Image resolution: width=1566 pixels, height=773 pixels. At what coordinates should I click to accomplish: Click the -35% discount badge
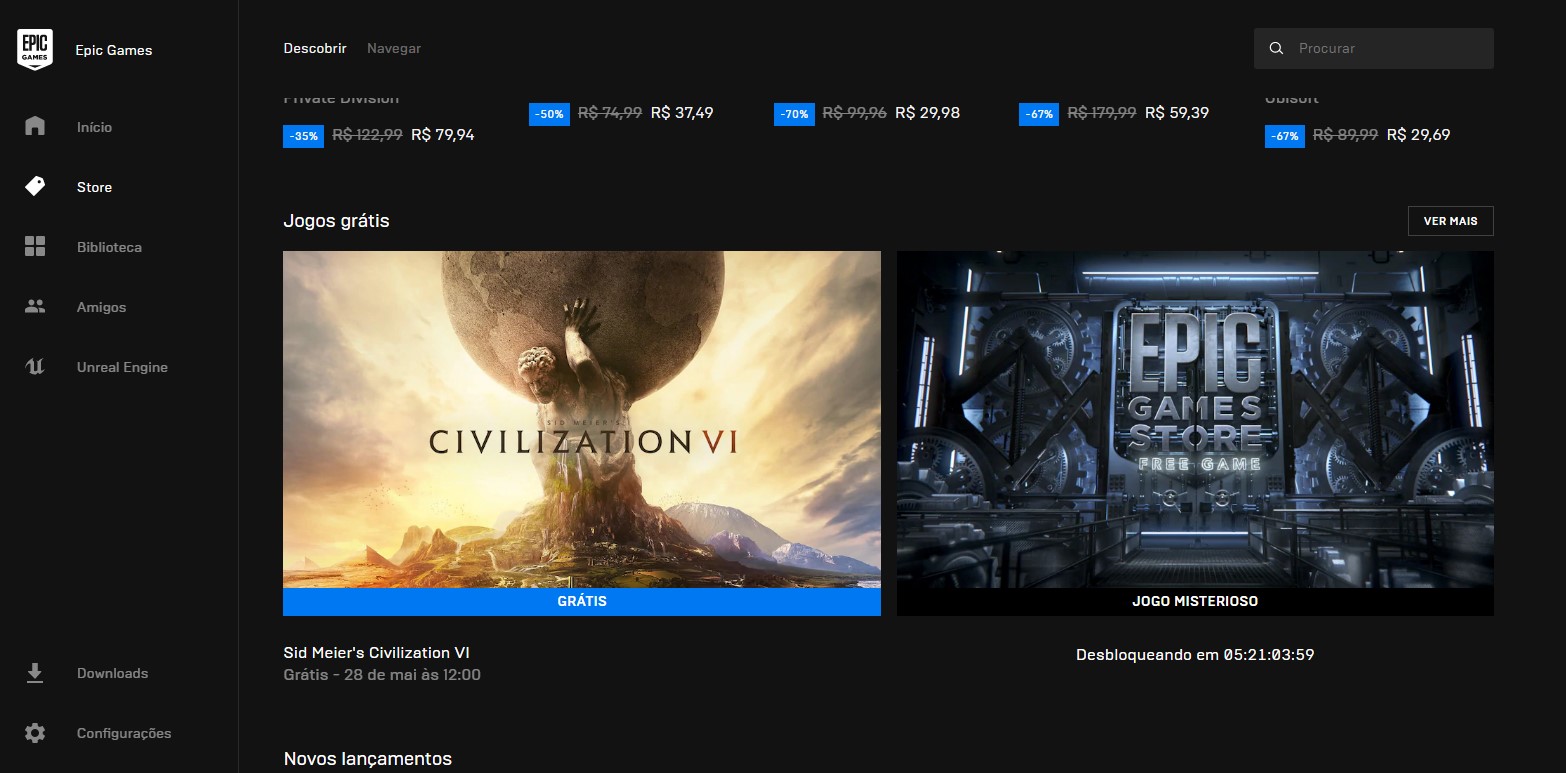[303, 135]
